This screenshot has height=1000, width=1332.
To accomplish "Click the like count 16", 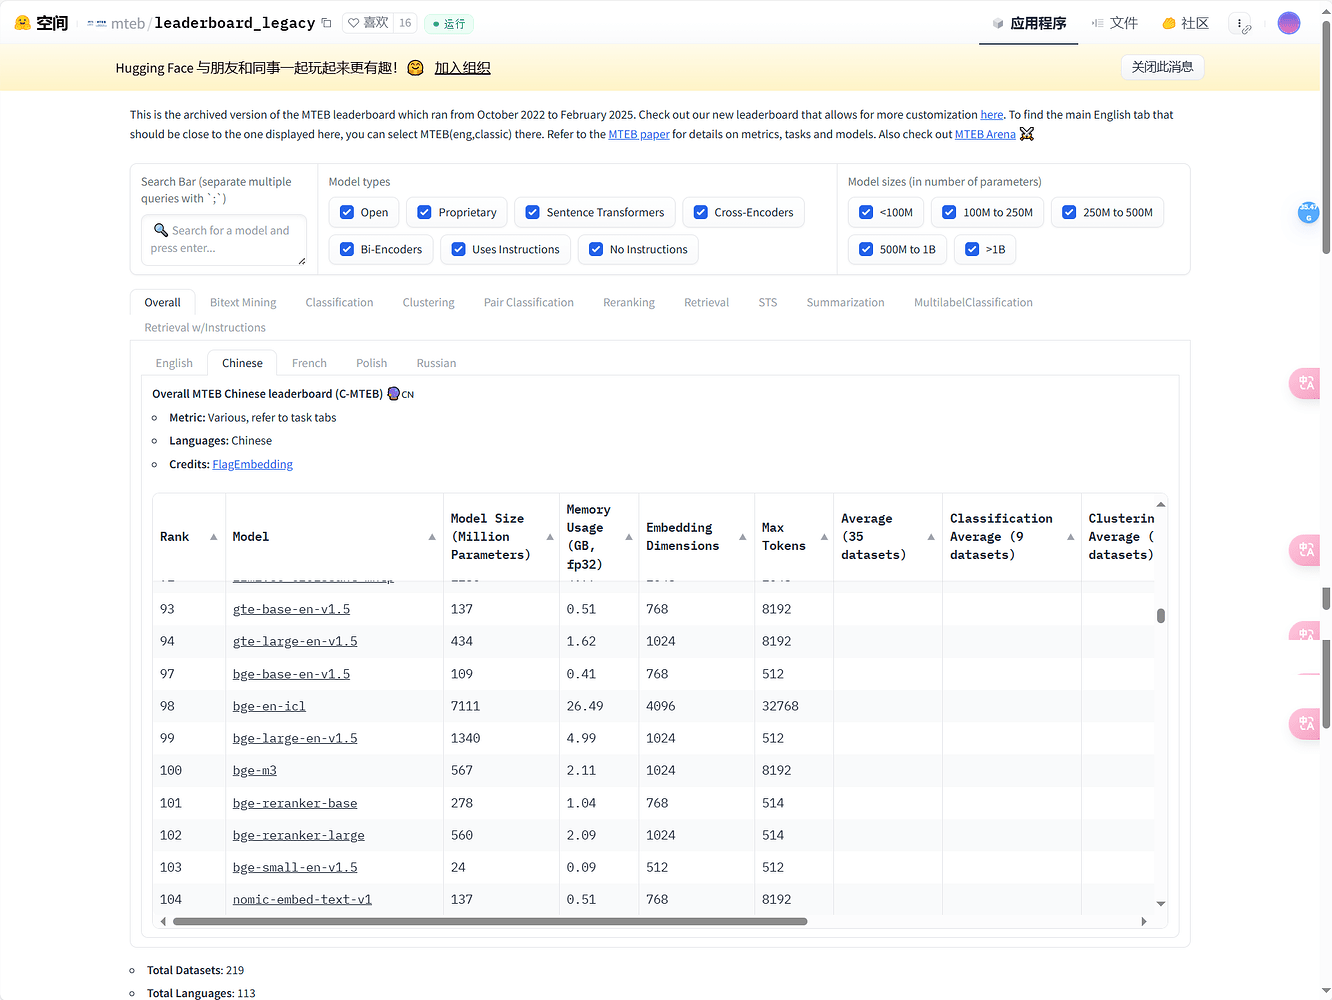I will pos(405,23).
